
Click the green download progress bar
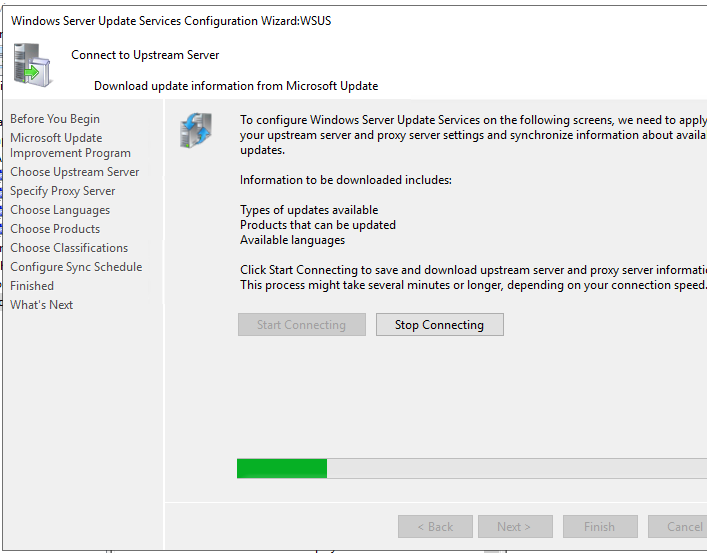click(470, 468)
